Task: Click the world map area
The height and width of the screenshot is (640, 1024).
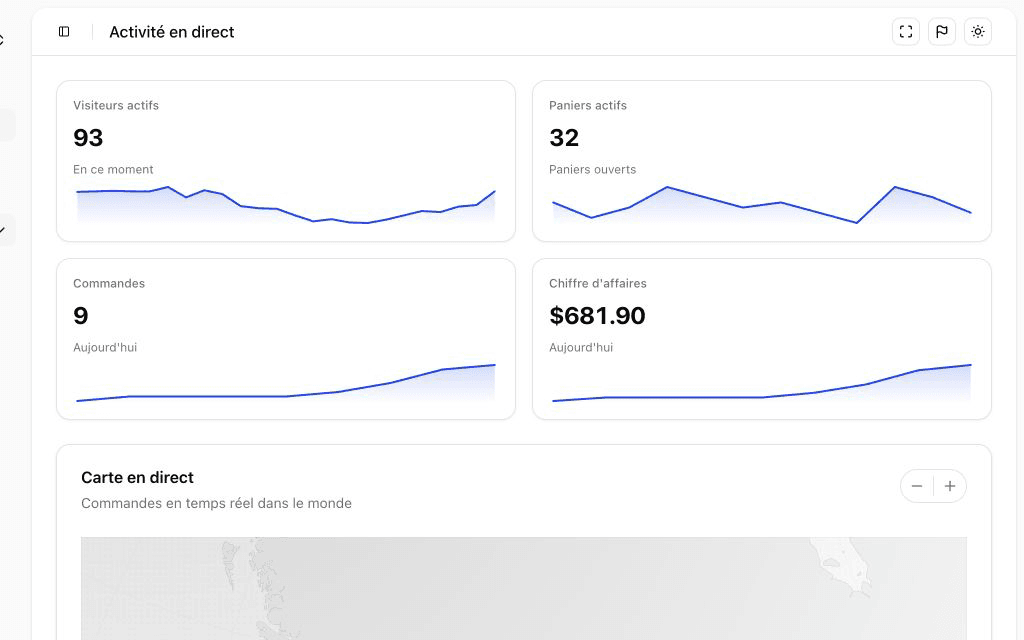Action: coord(524,588)
